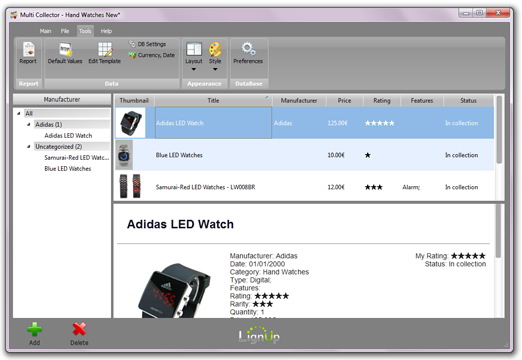Open Currency, Date settings
This screenshot has height=360, width=522.
point(152,55)
